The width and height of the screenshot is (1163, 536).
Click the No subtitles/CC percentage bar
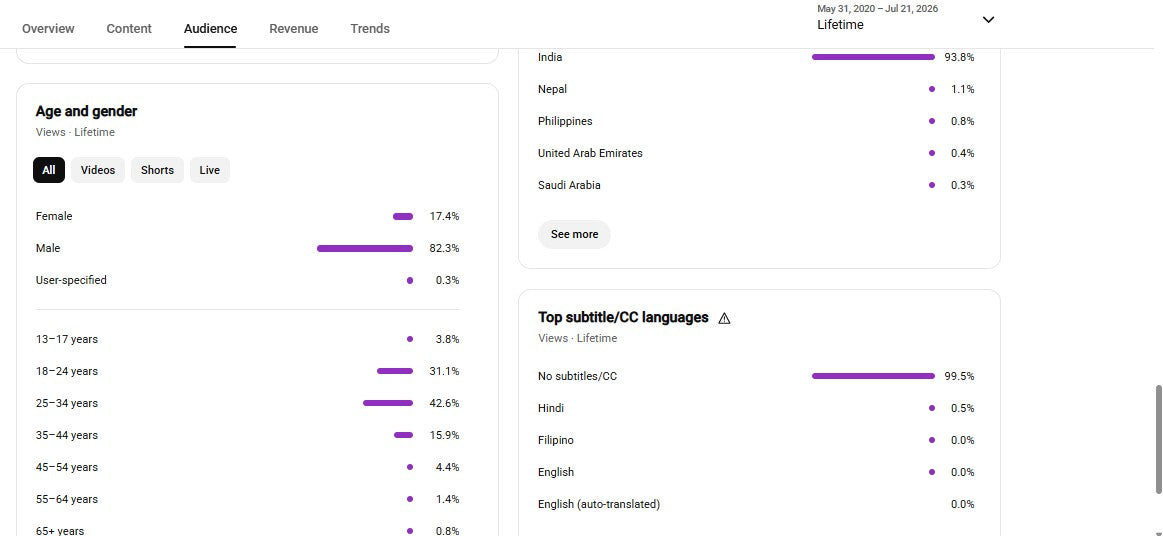click(x=873, y=376)
